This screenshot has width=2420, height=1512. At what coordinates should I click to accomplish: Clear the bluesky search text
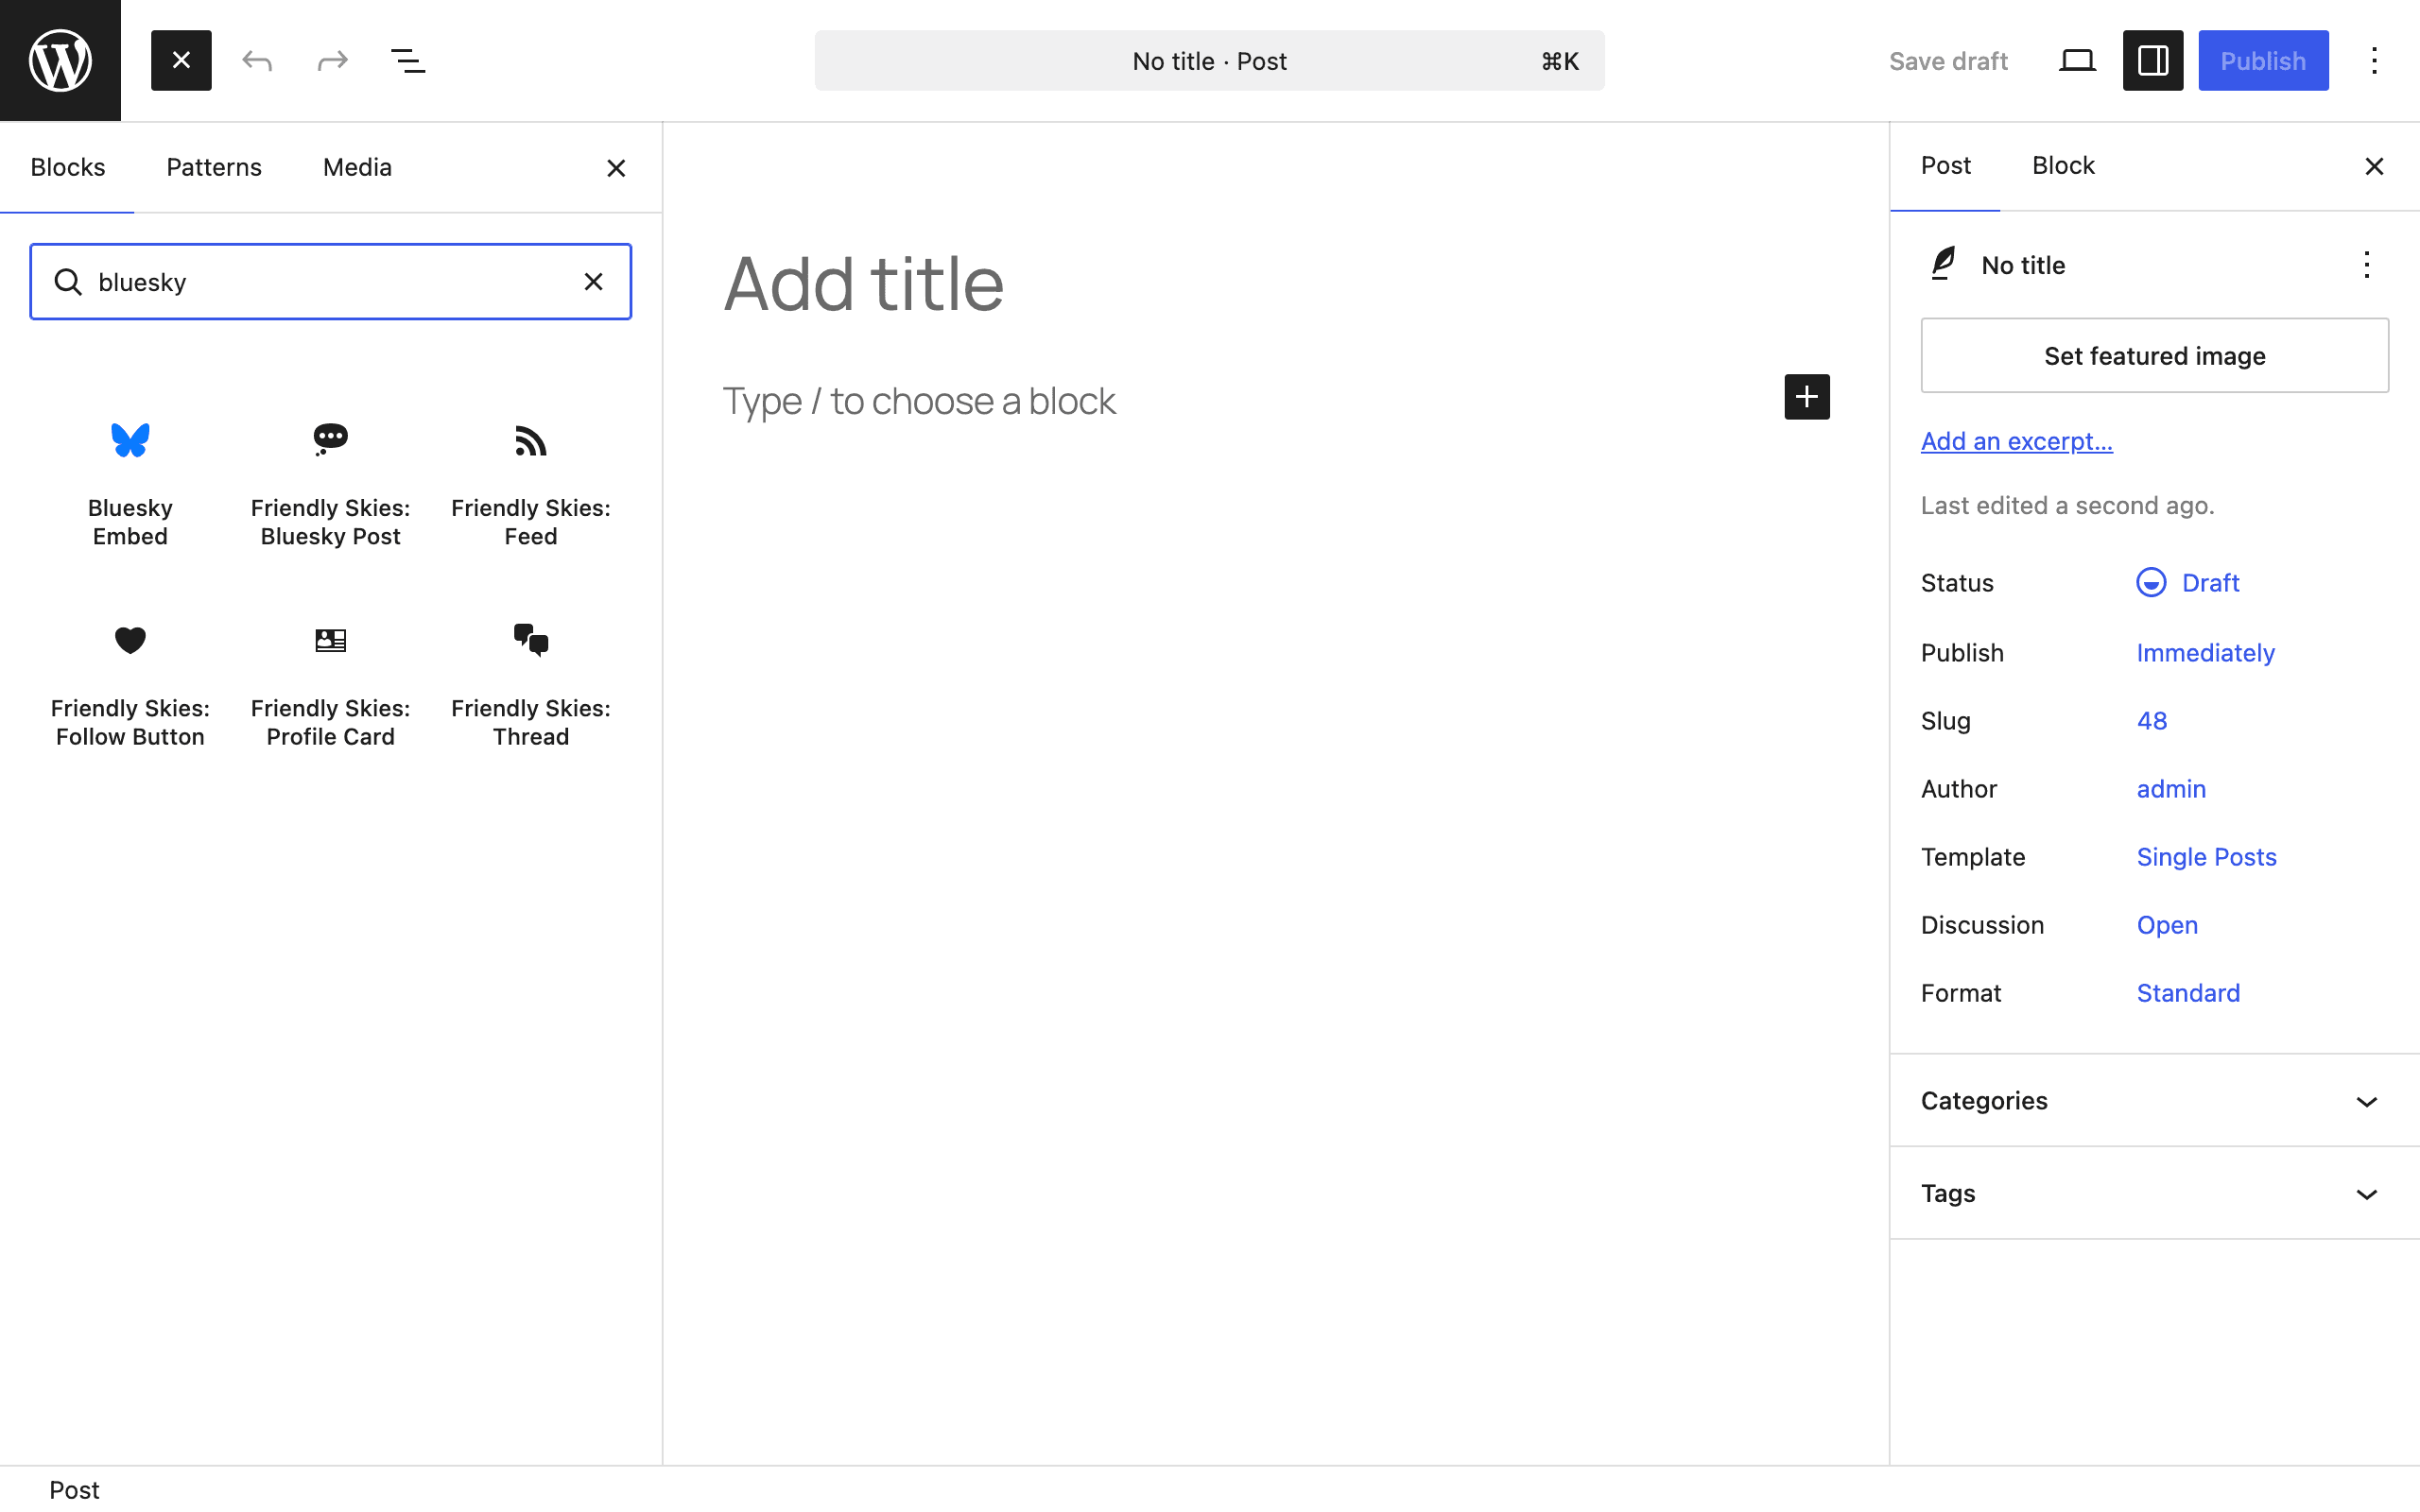[593, 281]
